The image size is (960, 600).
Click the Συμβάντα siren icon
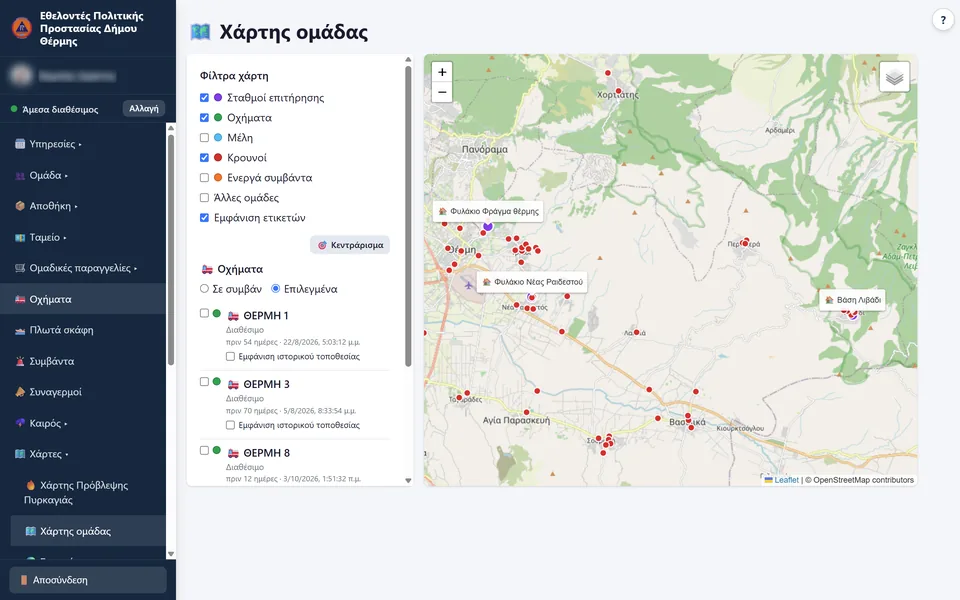point(20,361)
